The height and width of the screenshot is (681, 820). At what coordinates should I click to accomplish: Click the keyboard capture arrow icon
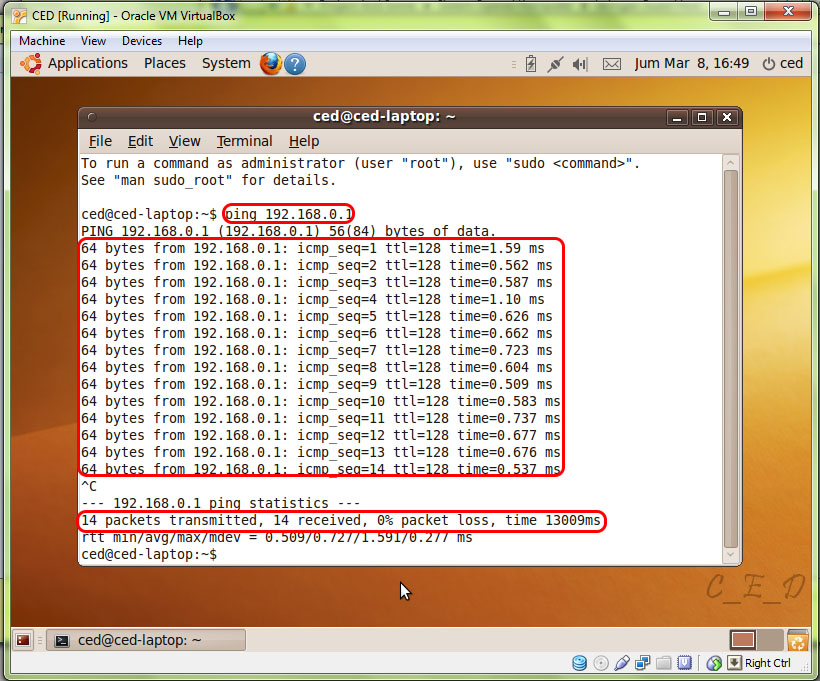point(734,663)
